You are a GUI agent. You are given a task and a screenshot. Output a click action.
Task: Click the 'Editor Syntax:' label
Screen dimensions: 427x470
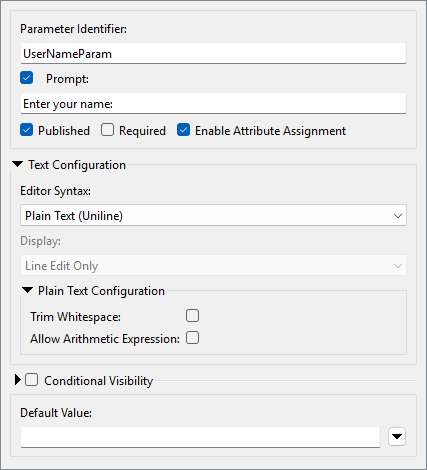[x=55, y=191]
